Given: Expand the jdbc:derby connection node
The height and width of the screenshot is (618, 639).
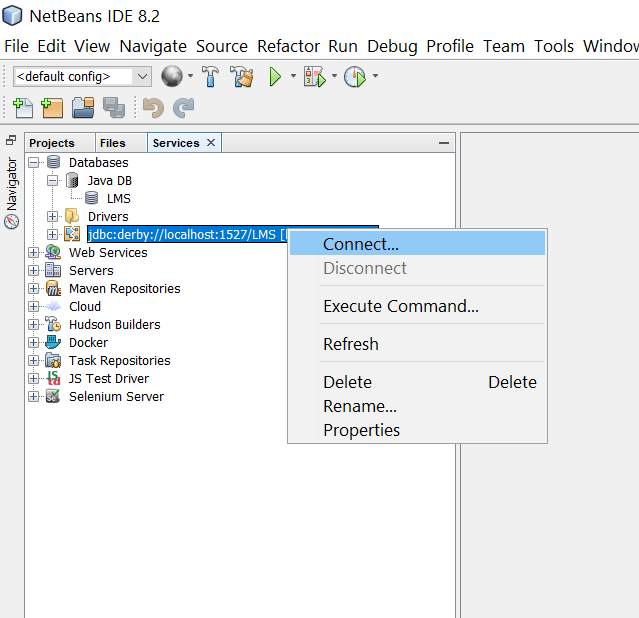Looking at the screenshot, I should click(52, 234).
